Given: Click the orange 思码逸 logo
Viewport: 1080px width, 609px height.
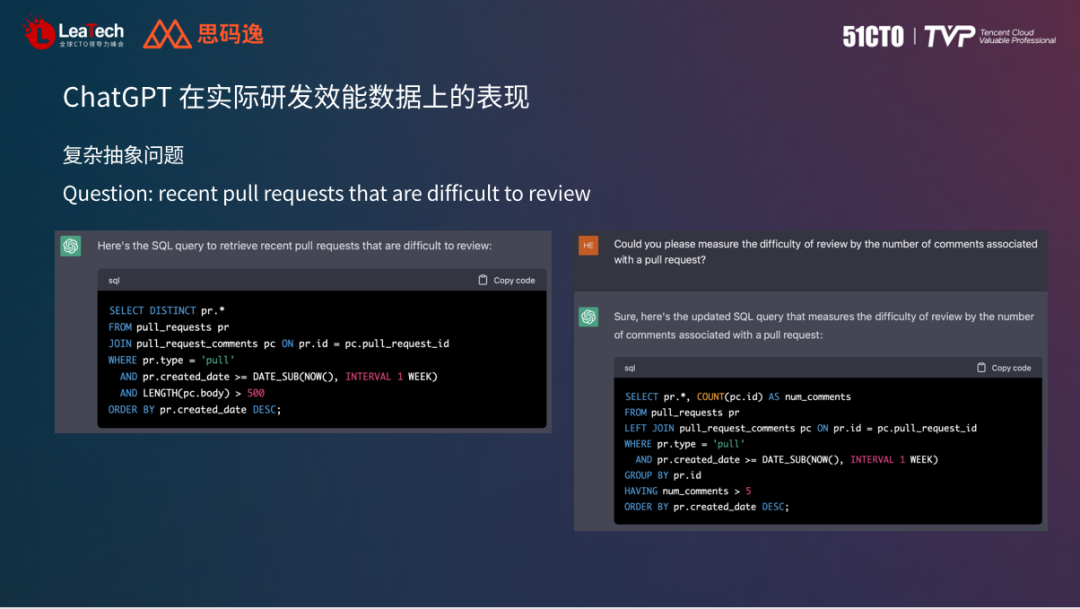Looking at the screenshot, I should coord(204,34).
